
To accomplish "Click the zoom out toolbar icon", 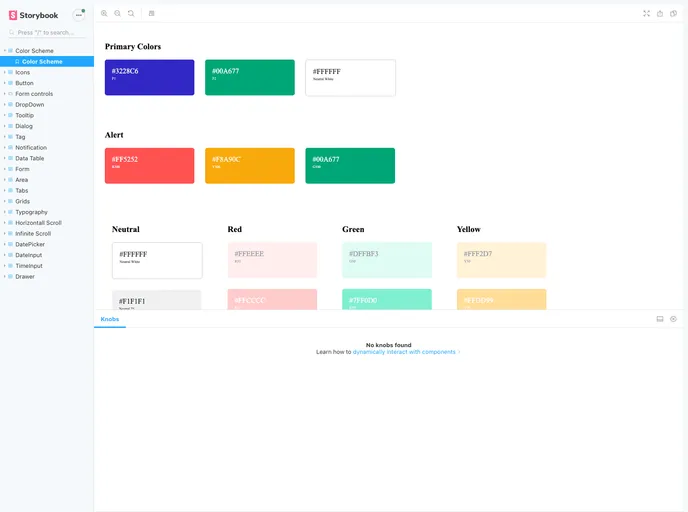I will [x=118, y=14].
